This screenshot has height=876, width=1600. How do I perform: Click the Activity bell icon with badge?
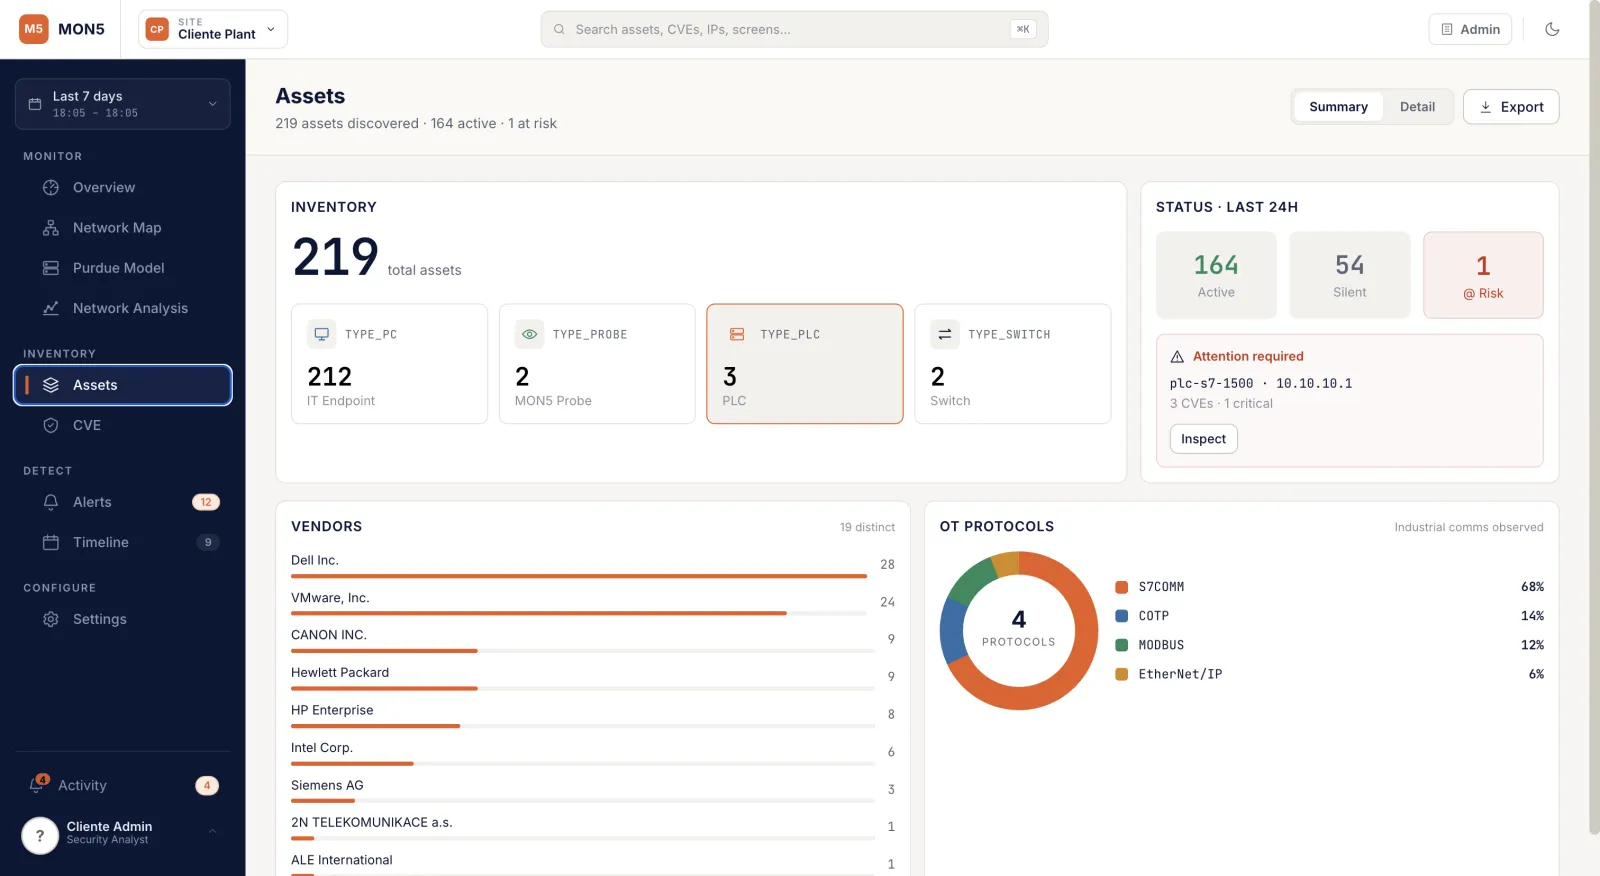38,785
